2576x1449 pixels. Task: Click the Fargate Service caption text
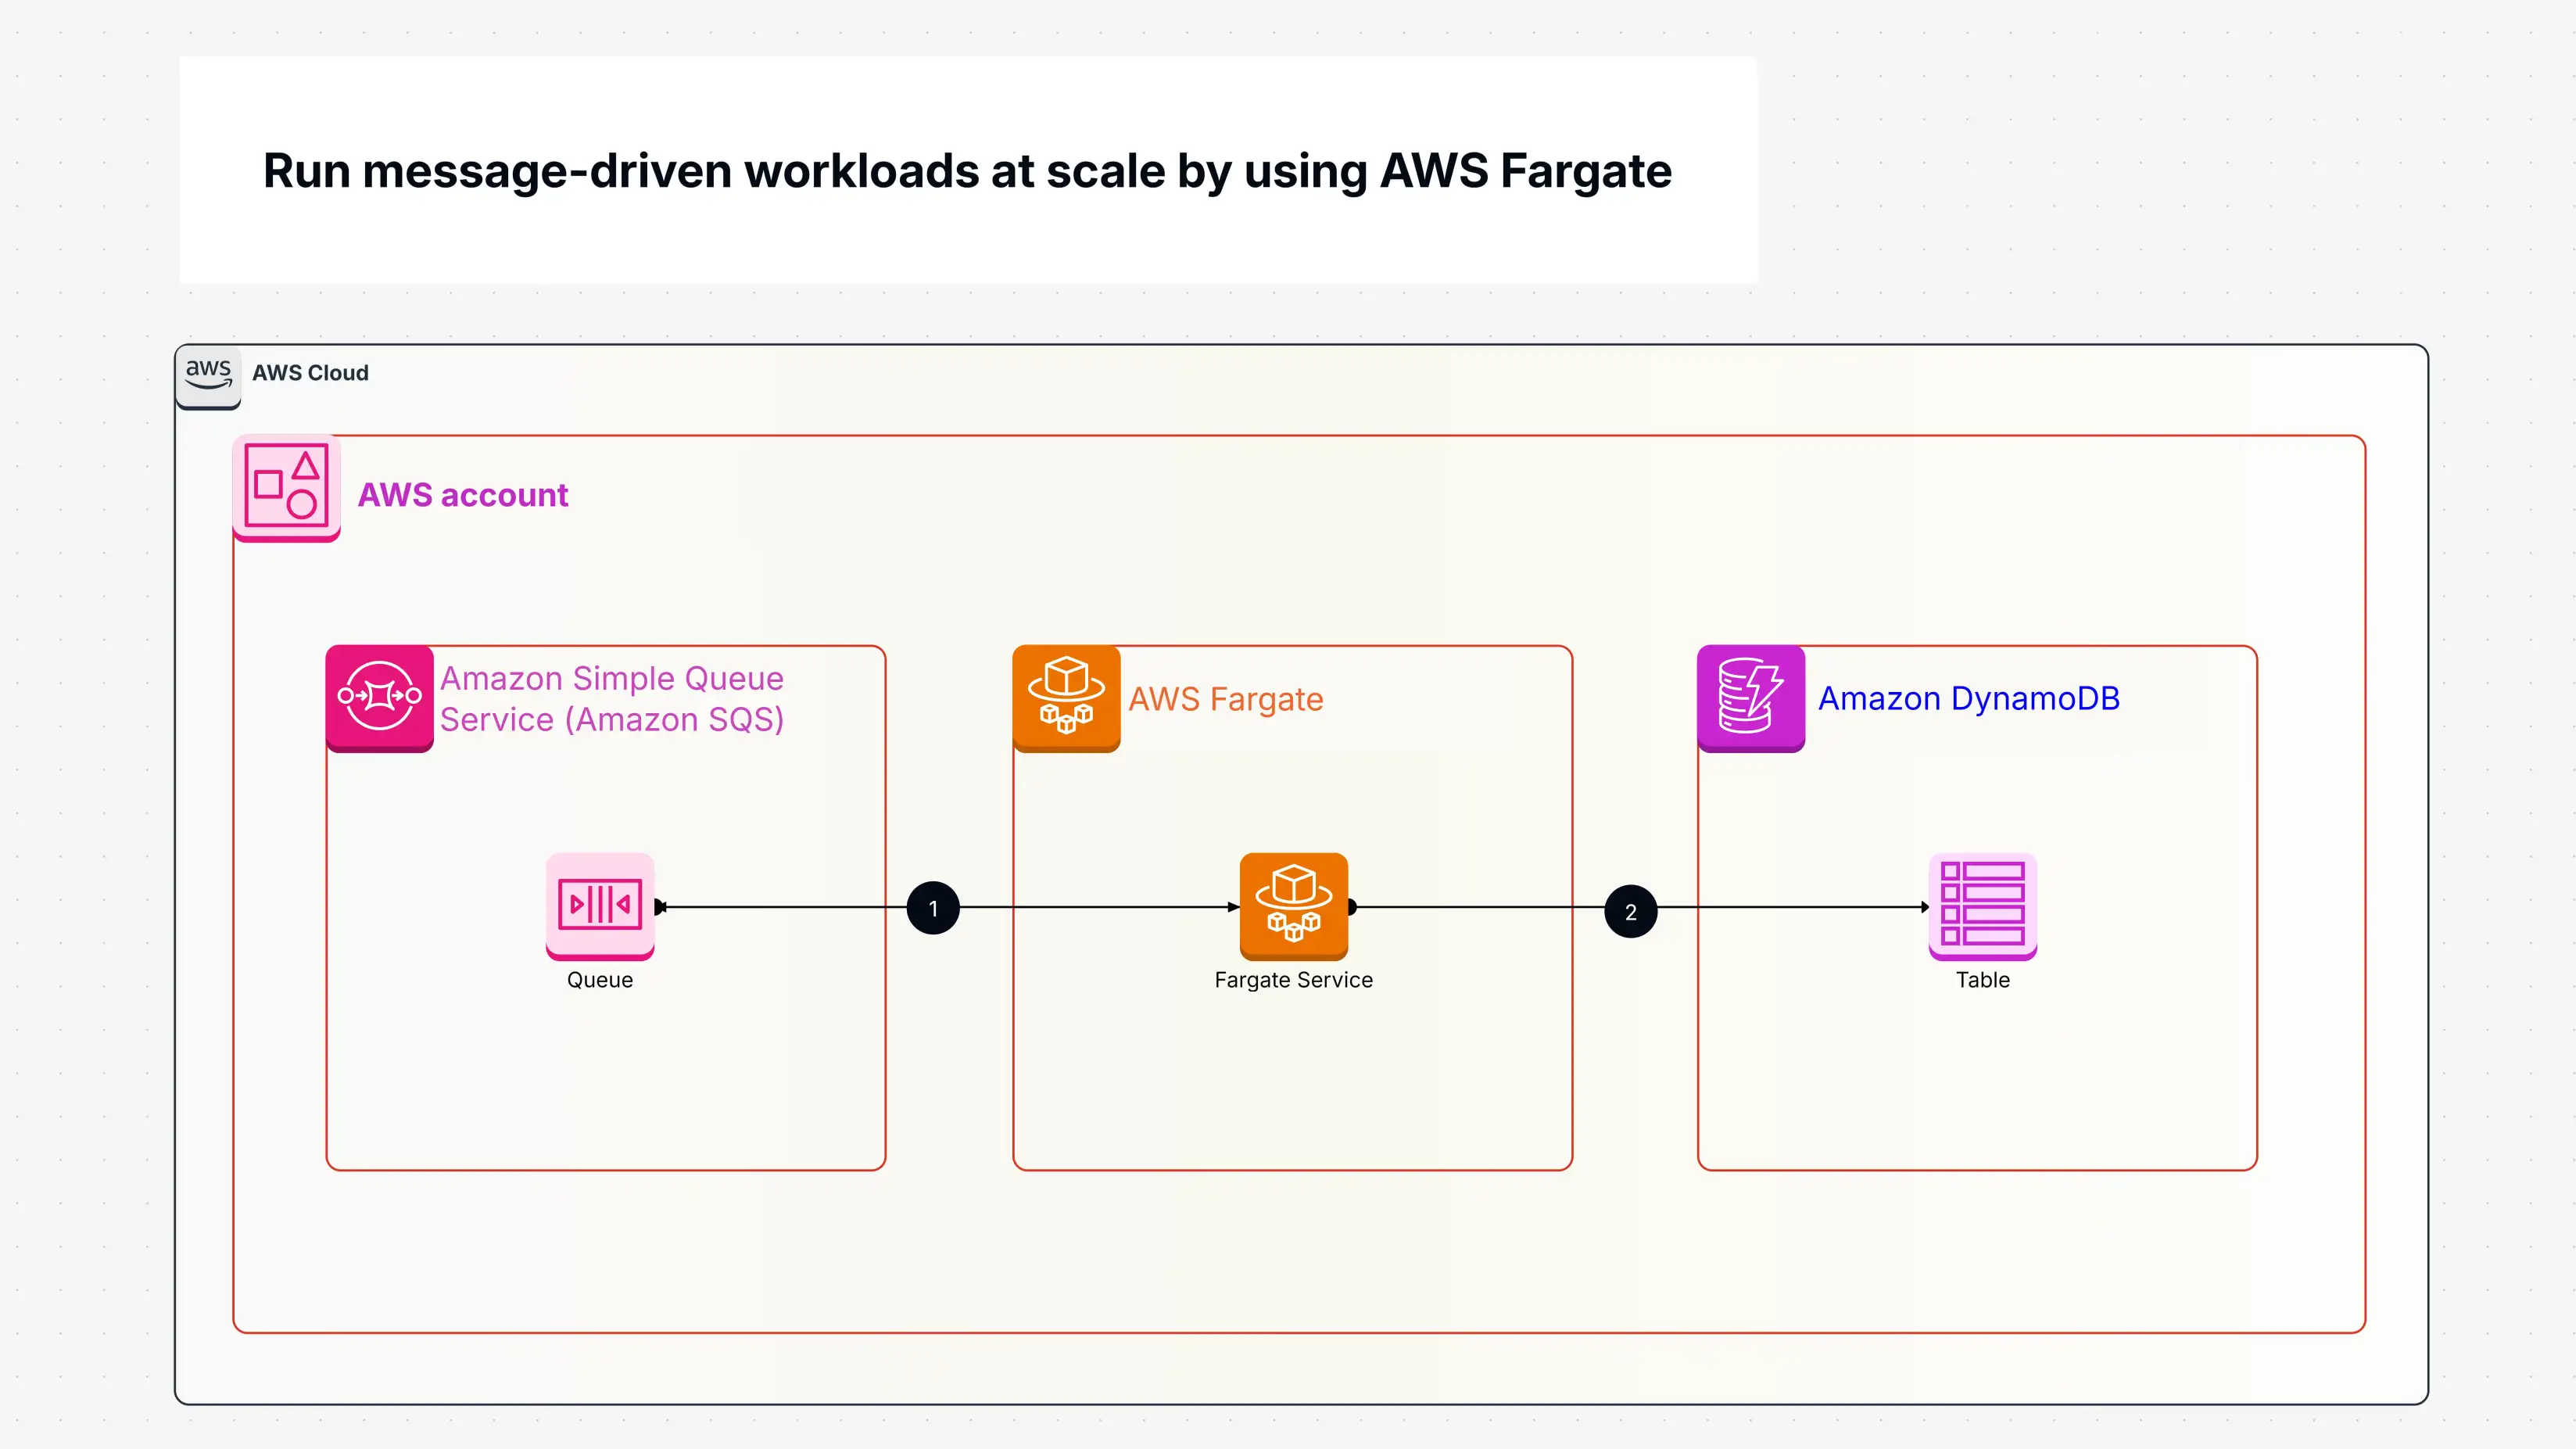pyautogui.click(x=1293, y=980)
